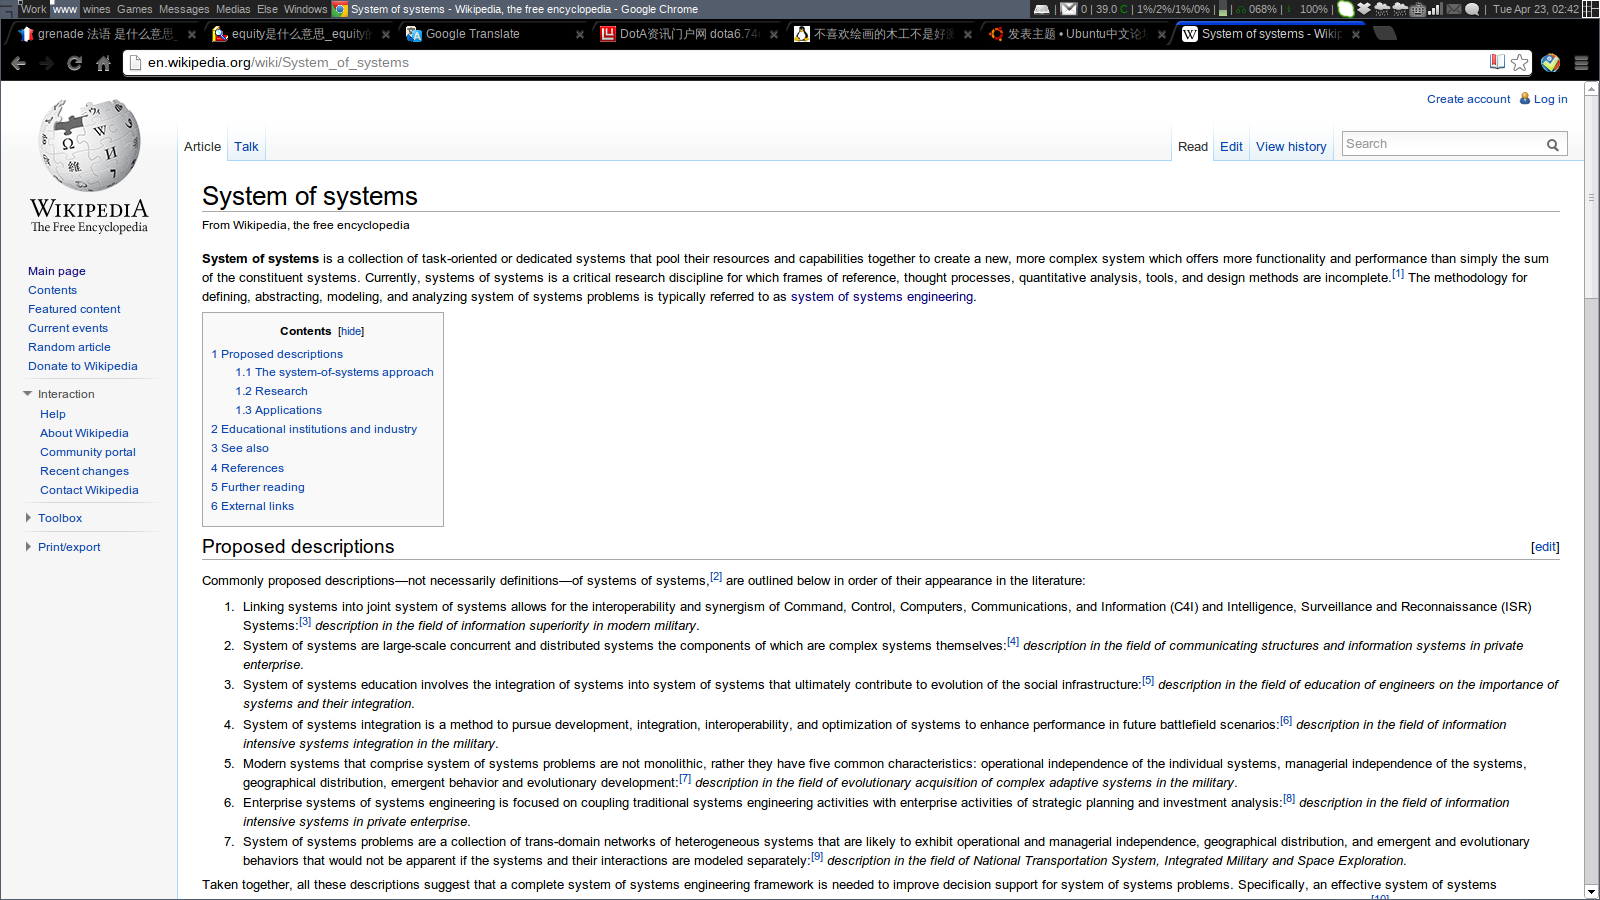Click Donate to Wikipedia
Image resolution: width=1600 pixels, height=900 pixels.
click(x=83, y=366)
